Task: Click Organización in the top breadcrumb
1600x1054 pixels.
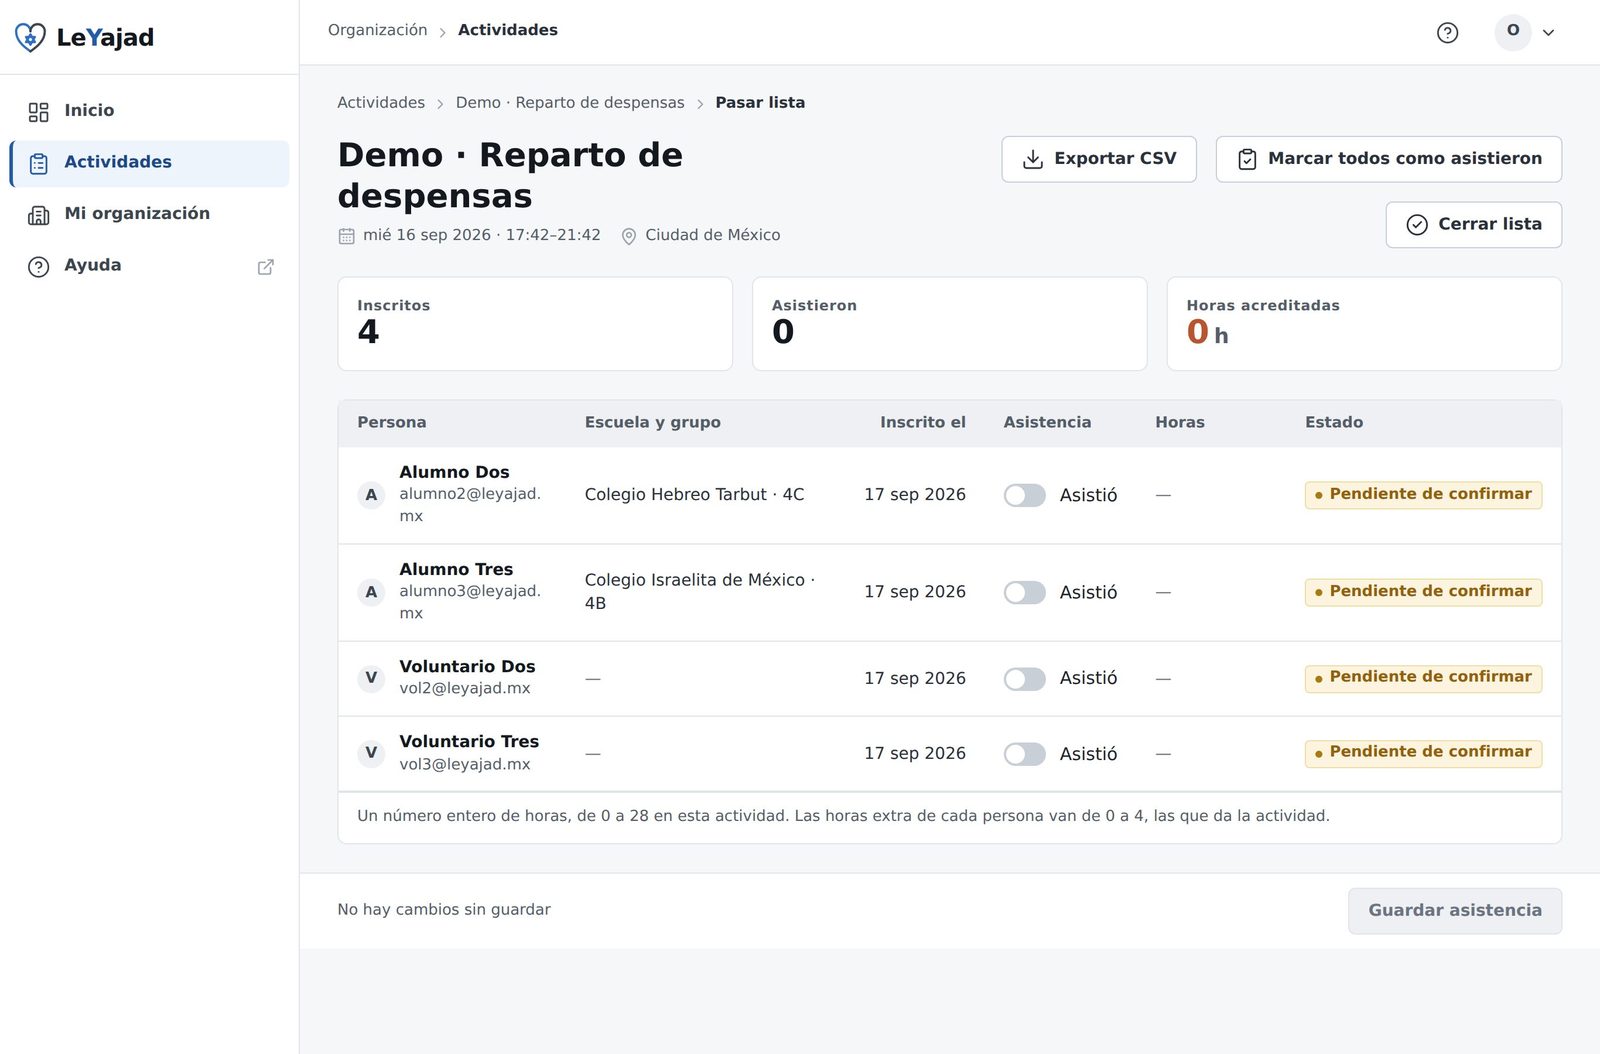Action: pos(378,31)
